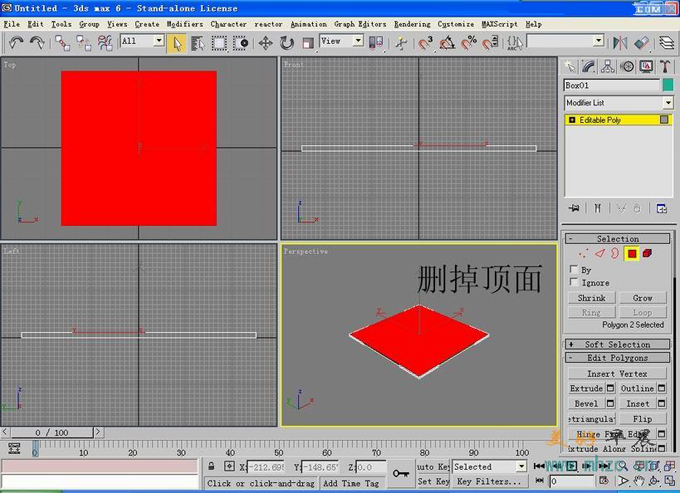Screen dimensions: 680x493
Task: Activate the Select and Rotate tool
Action: [287, 42]
